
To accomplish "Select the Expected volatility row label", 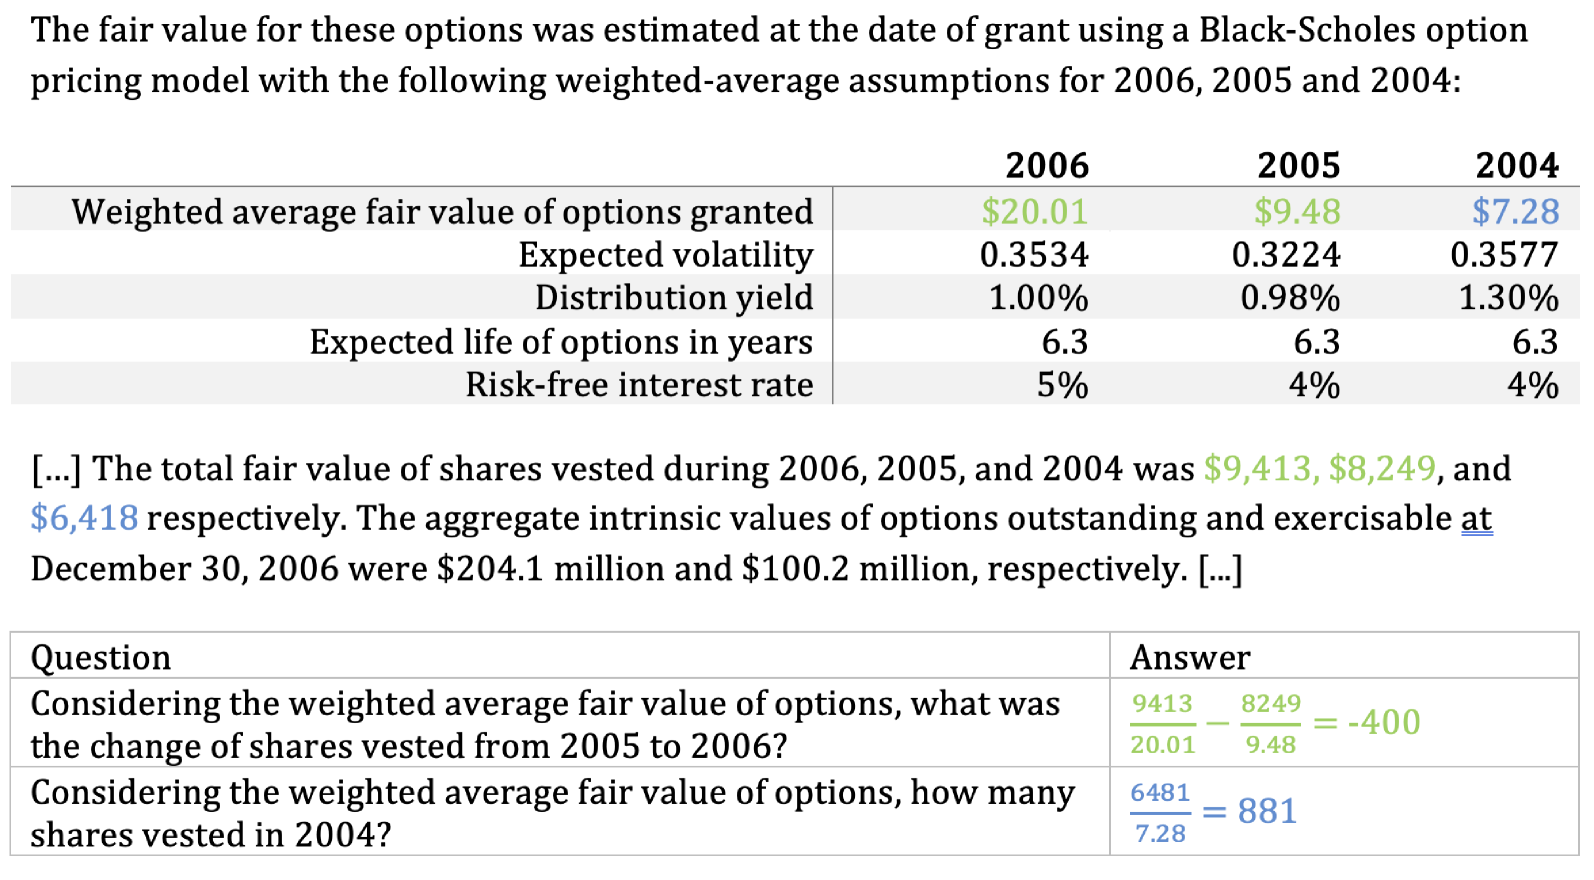I will (665, 255).
